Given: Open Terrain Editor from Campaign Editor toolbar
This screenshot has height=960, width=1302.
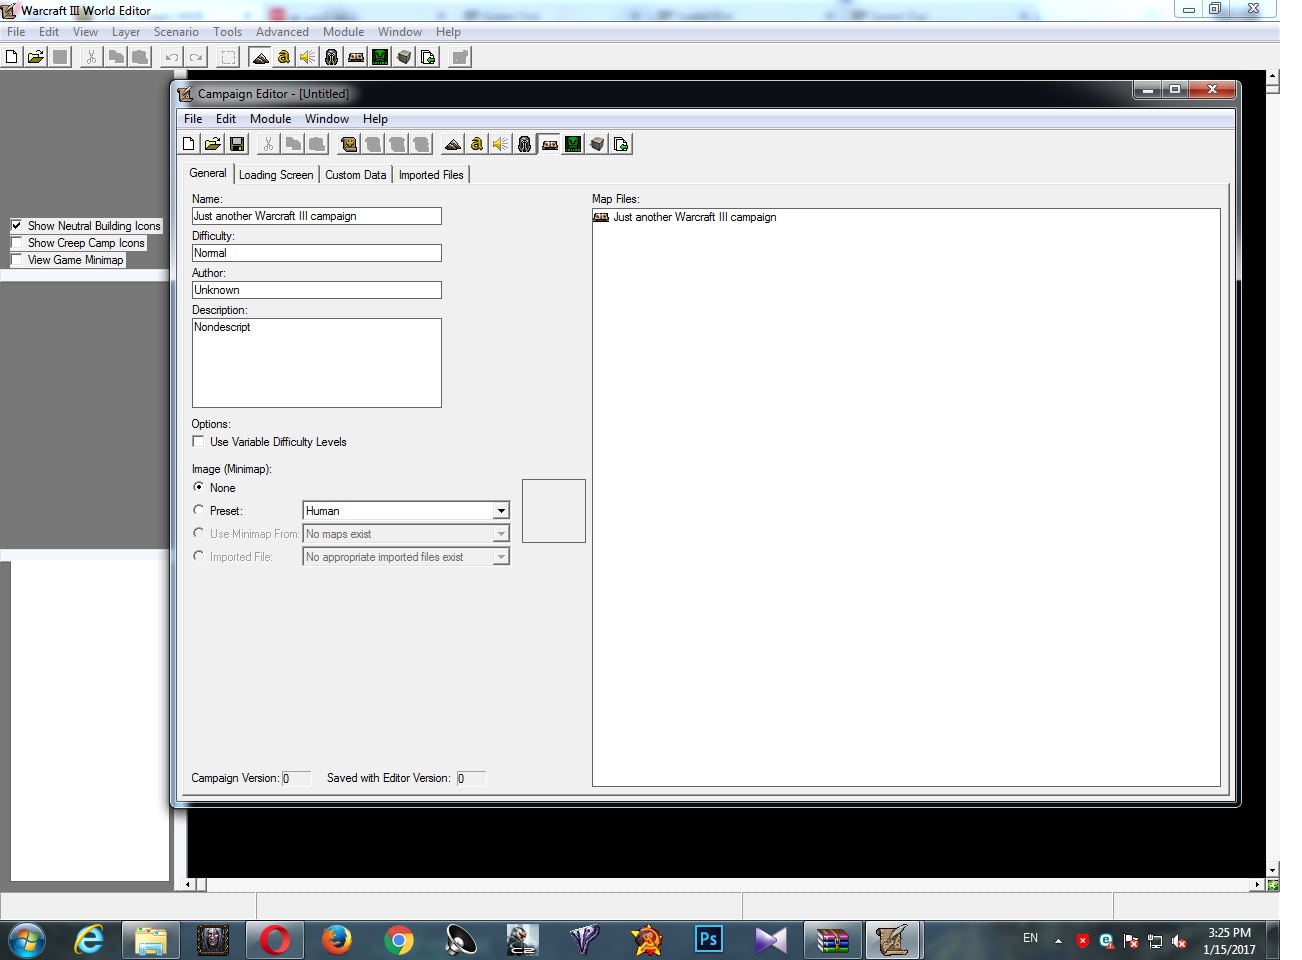Looking at the screenshot, I should (453, 144).
